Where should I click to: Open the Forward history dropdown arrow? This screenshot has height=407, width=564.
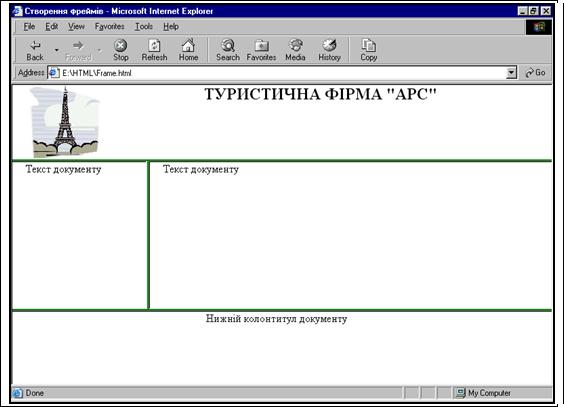coord(100,50)
